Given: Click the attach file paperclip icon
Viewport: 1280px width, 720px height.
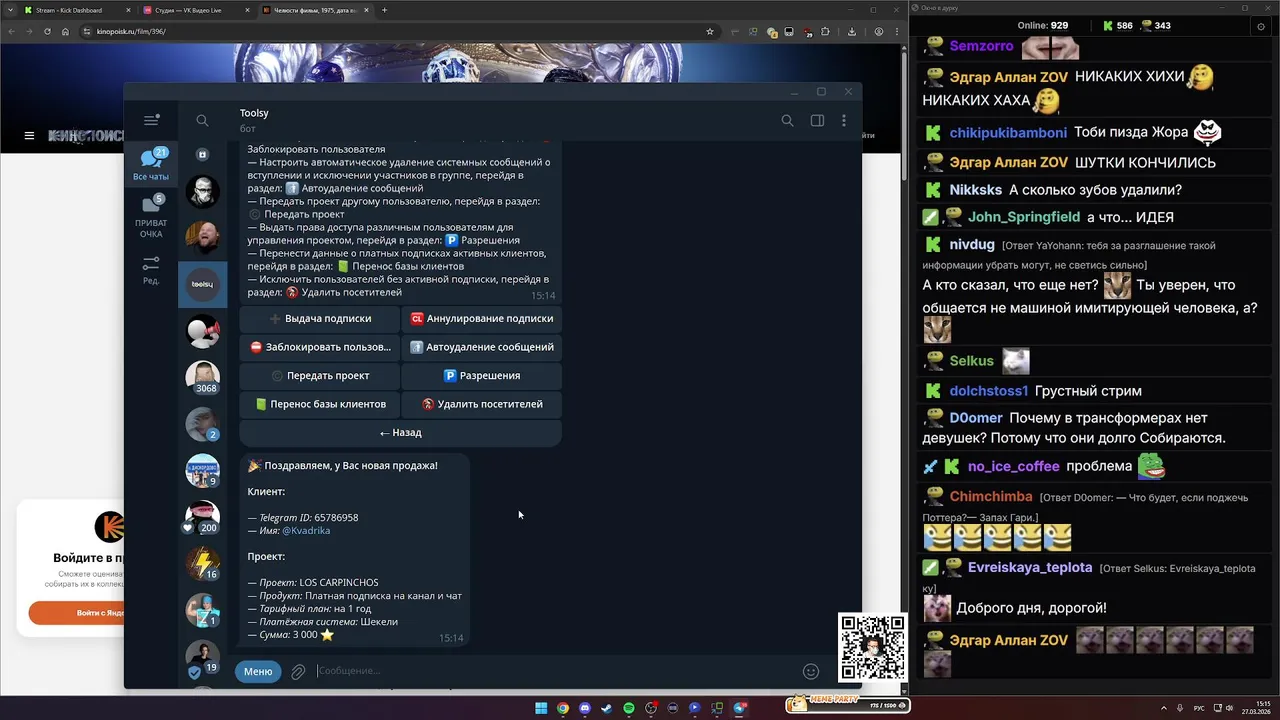Looking at the screenshot, I should coord(298,672).
